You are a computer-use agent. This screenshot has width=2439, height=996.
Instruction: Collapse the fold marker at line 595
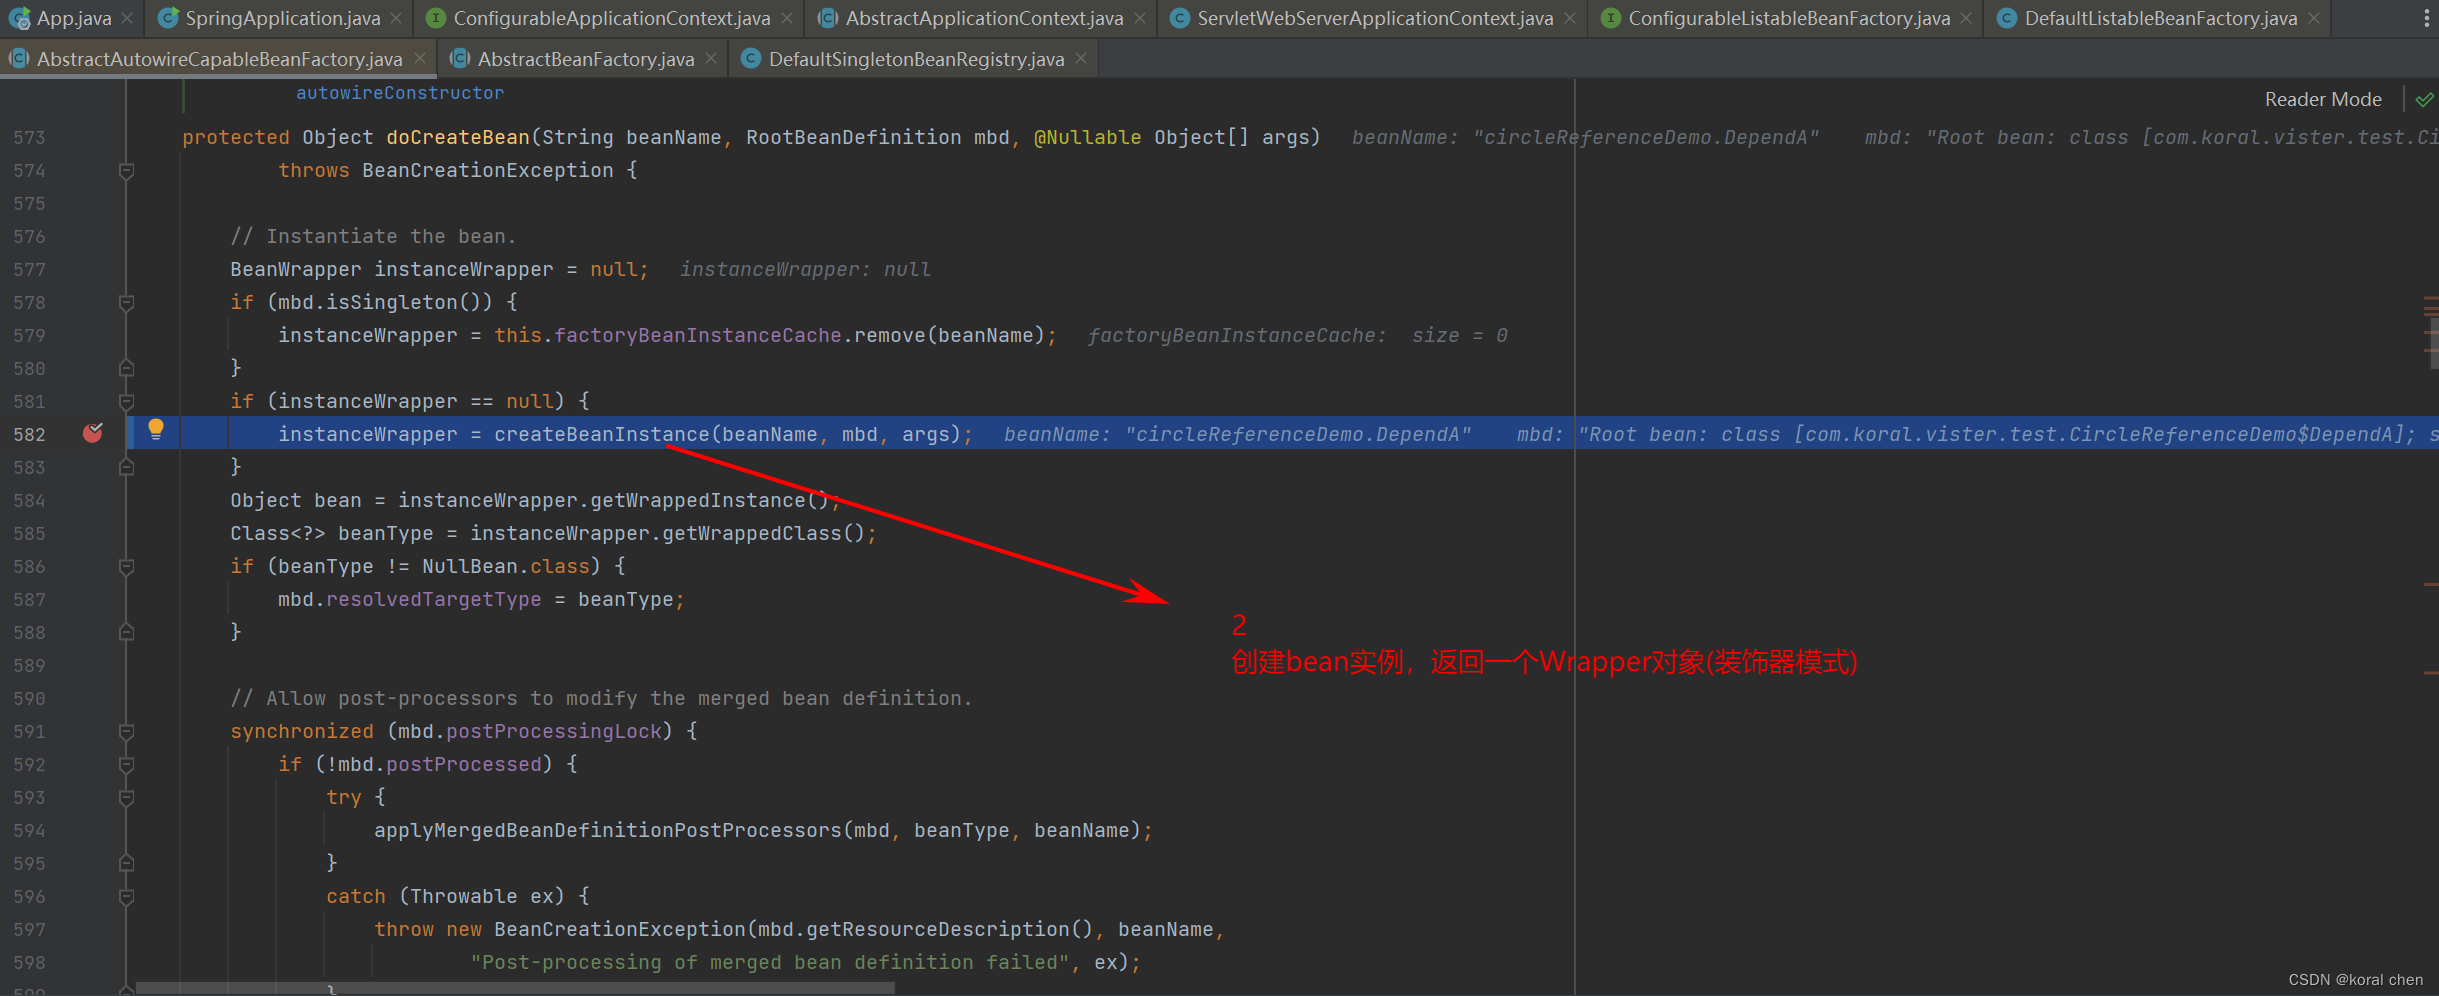click(126, 863)
